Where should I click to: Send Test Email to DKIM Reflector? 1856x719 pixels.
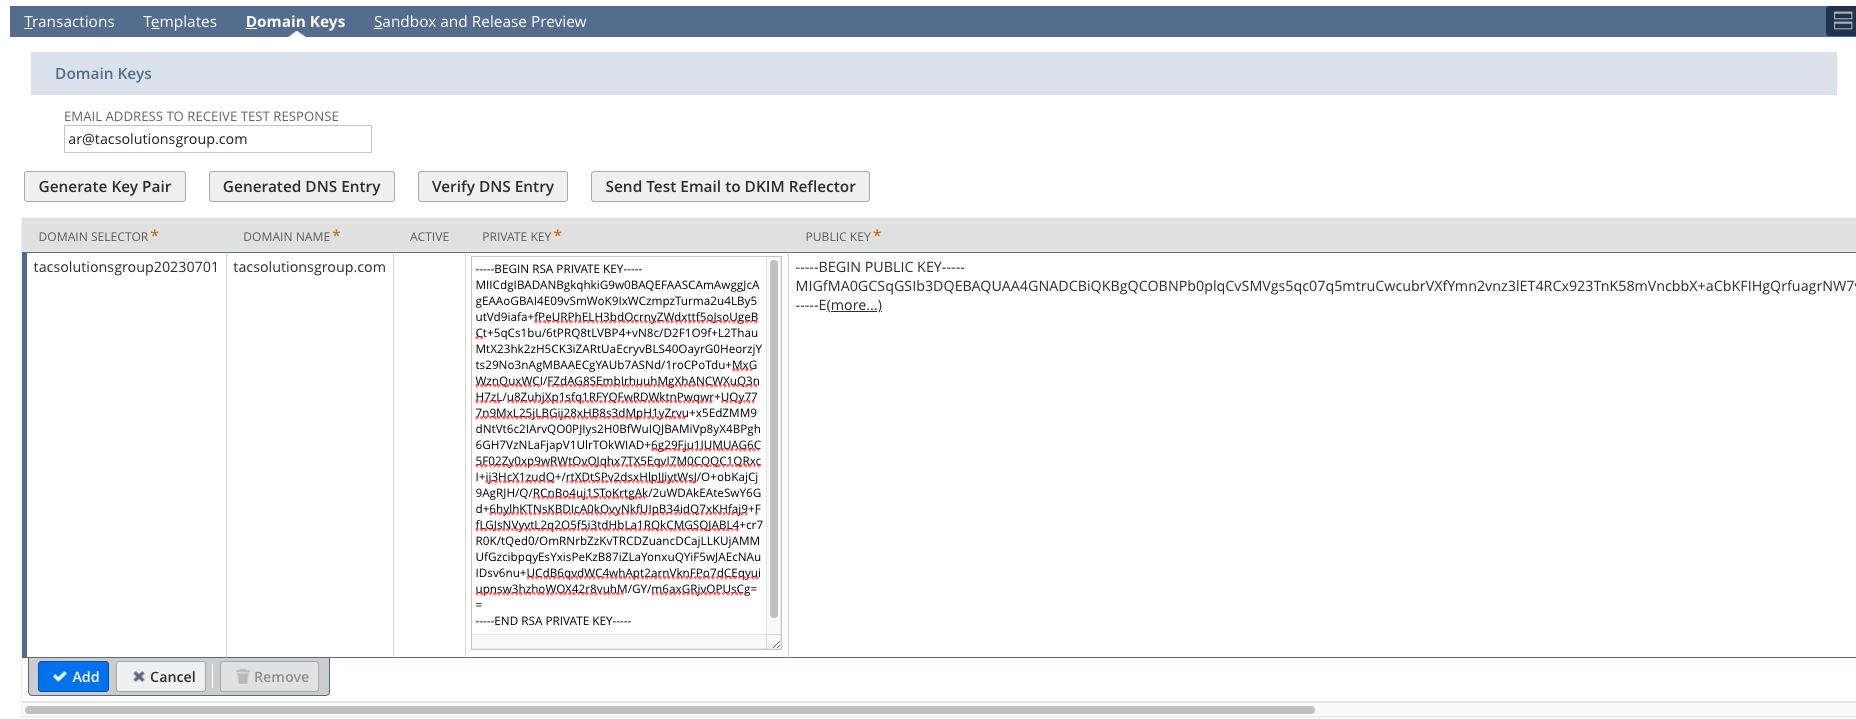(x=730, y=187)
